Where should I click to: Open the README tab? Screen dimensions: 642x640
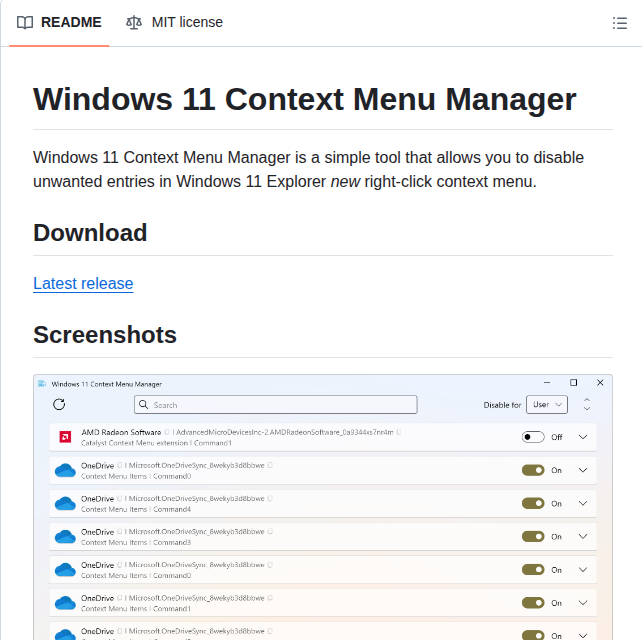tap(59, 22)
